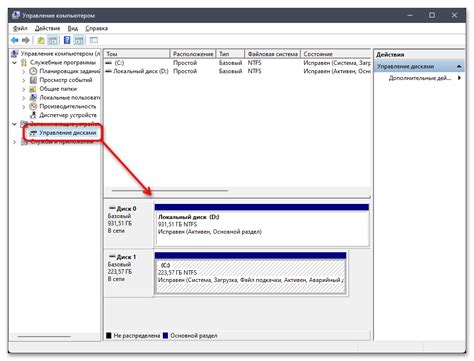Open the Вид menu
Image resolution: width=474 pixels, height=361 pixels.
click(x=73, y=28)
